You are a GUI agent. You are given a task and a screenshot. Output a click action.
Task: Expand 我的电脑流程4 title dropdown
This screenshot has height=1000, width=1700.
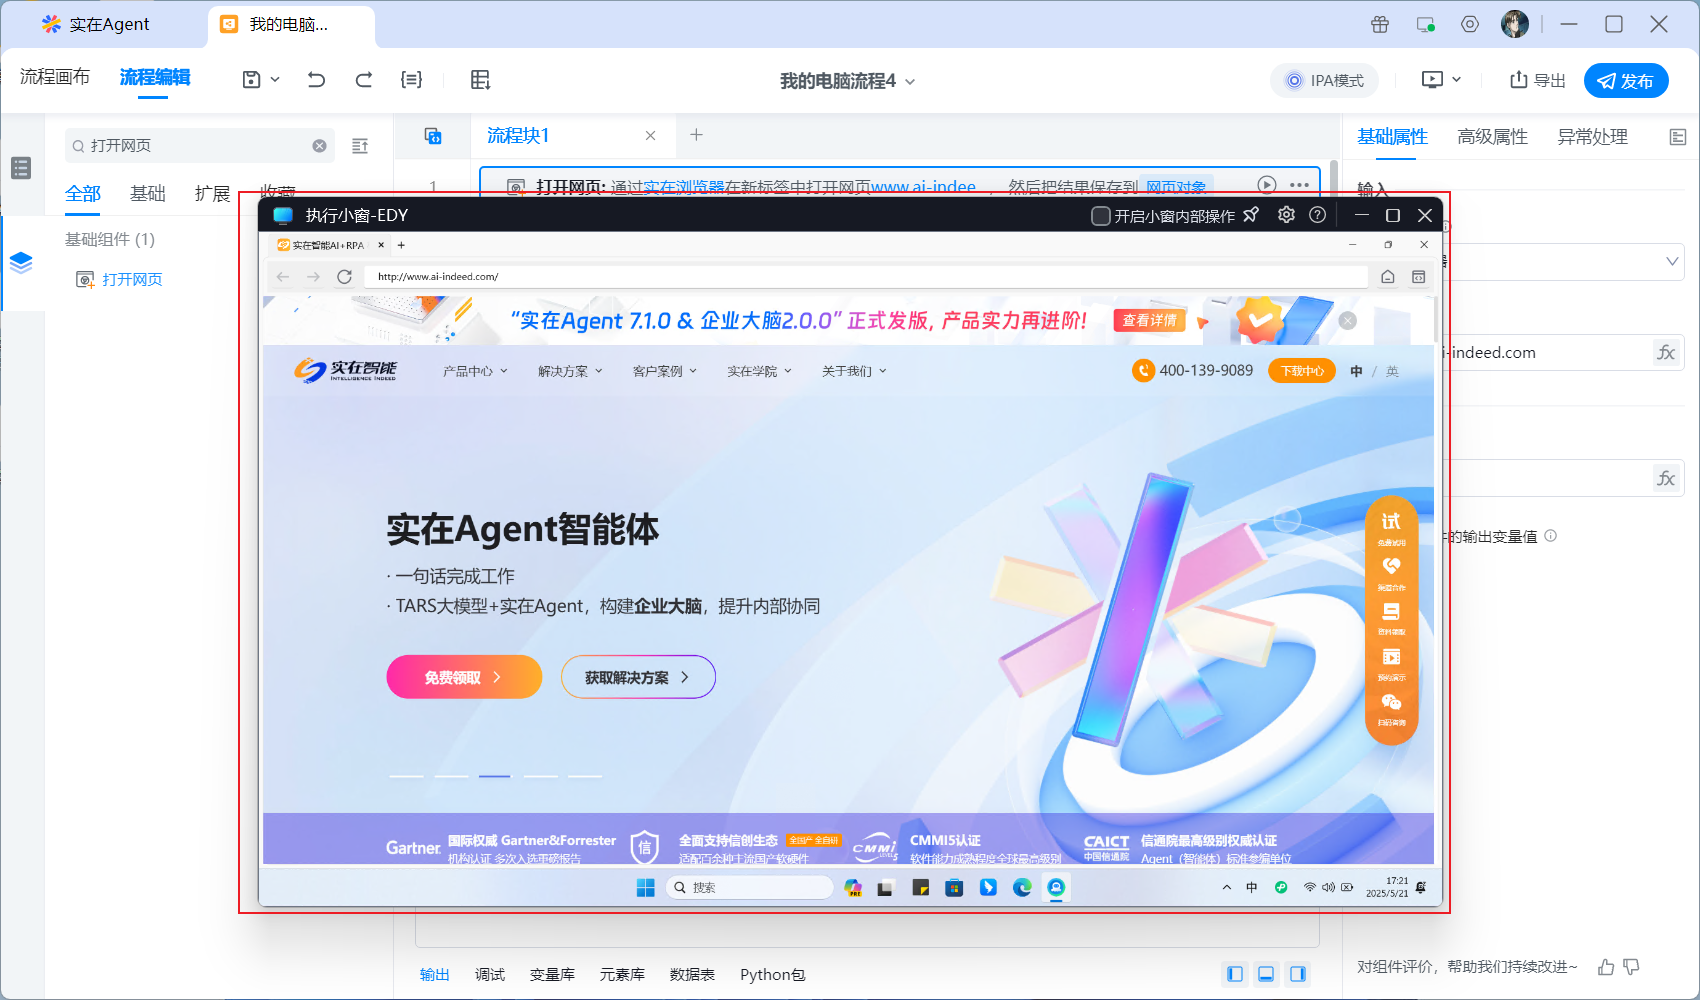[x=910, y=82]
